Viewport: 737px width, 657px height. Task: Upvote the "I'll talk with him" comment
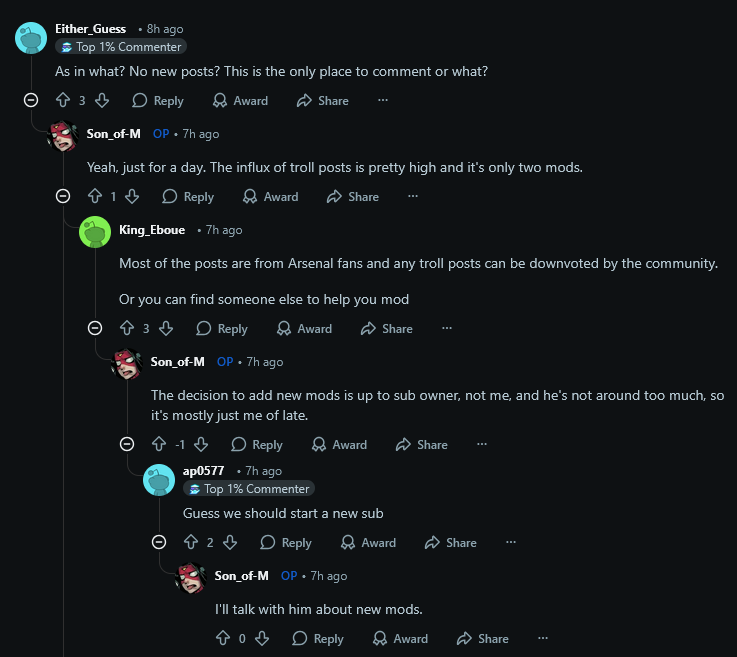coord(223,638)
